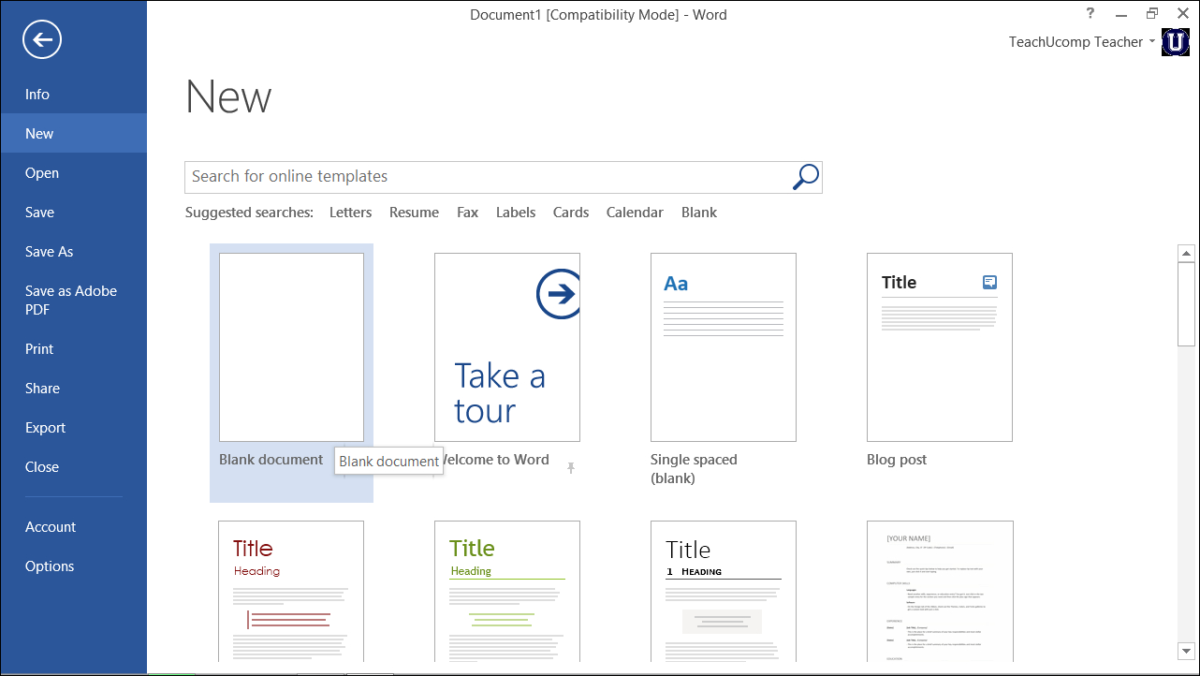The width and height of the screenshot is (1200, 676).
Task: Click the TeachUcomp "U" account logo icon
Action: click(1175, 42)
